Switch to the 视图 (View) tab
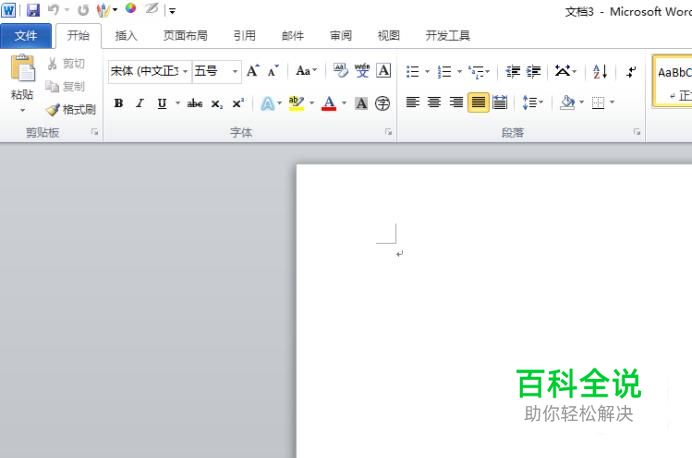Image resolution: width=692 pixels, height=458 pixels. (389, 35)
